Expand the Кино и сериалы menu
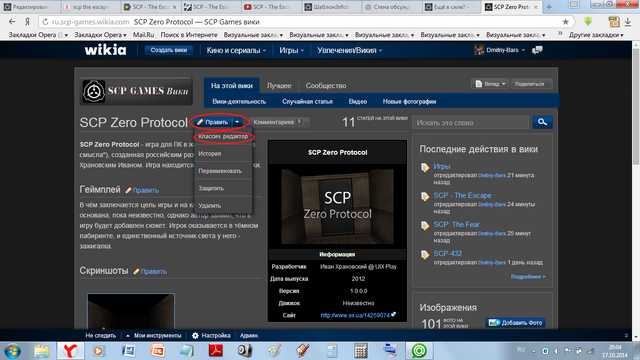This screenshot has height=360, width=640. coord(236,50)
